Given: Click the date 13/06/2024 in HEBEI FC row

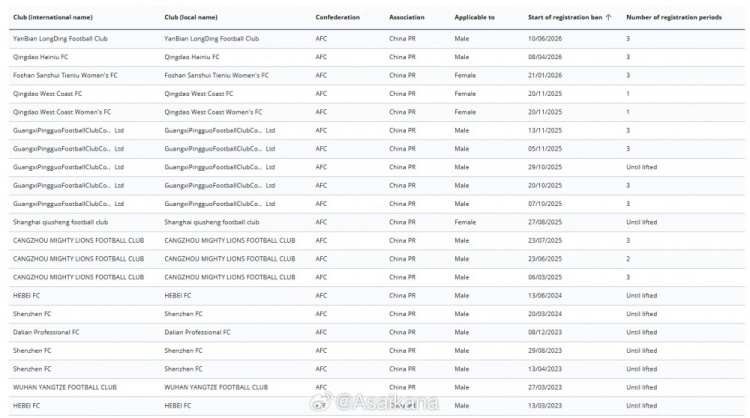Looking at the screenshot, I should [x=545, y=296].
